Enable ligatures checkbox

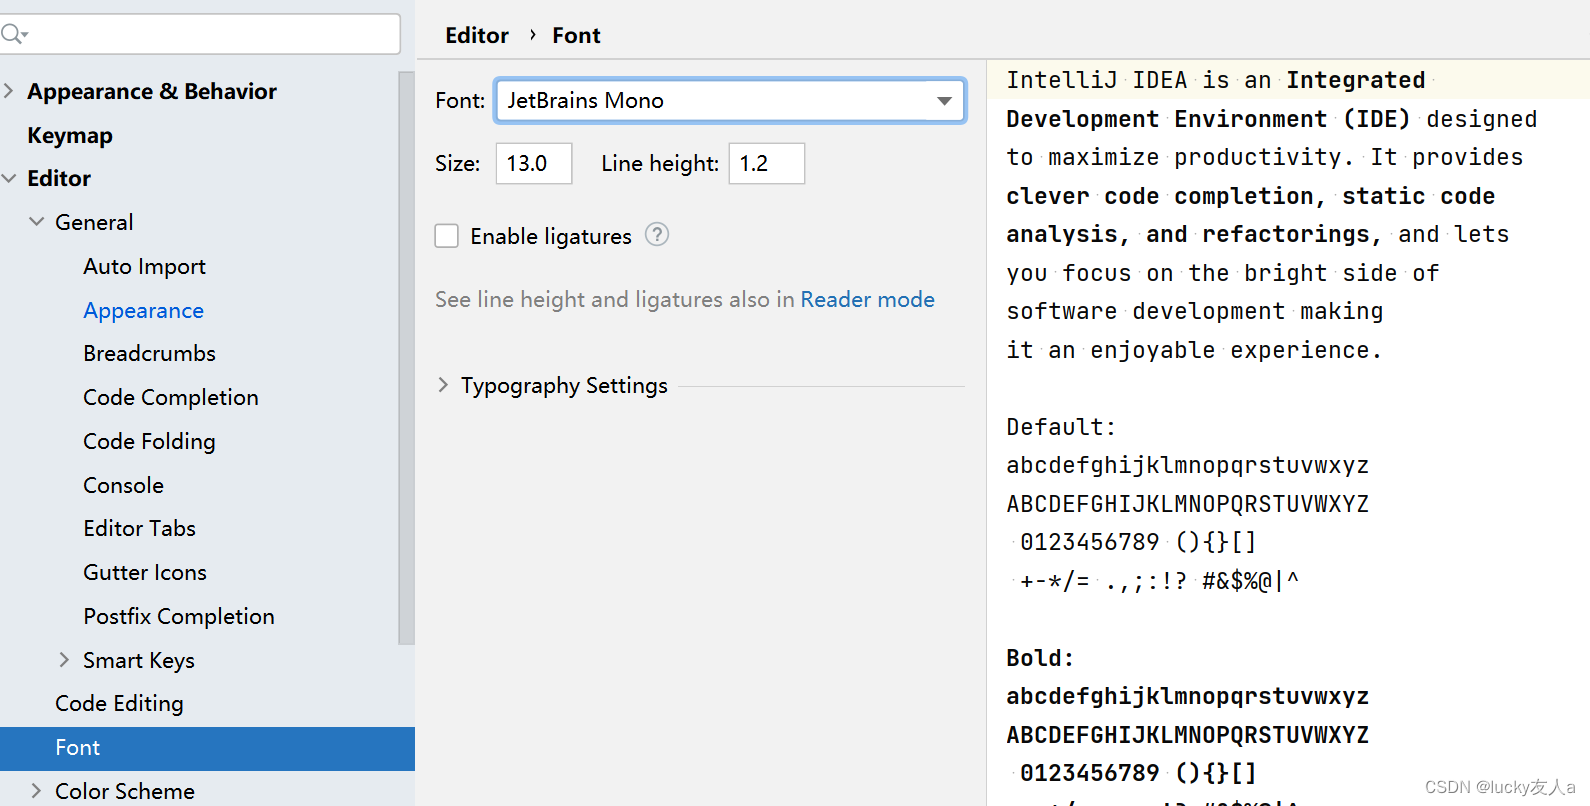(447, 236)
